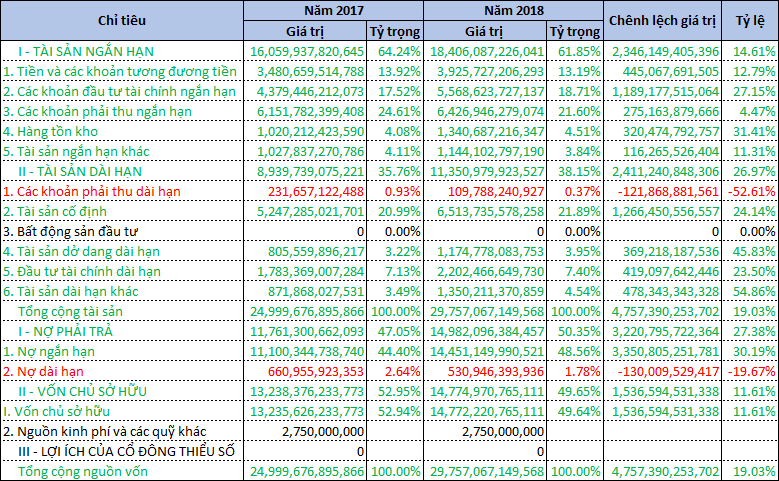The image size is (779, 481).
Task: Select difference value 3,350,805,251,781
Action: 666,352
